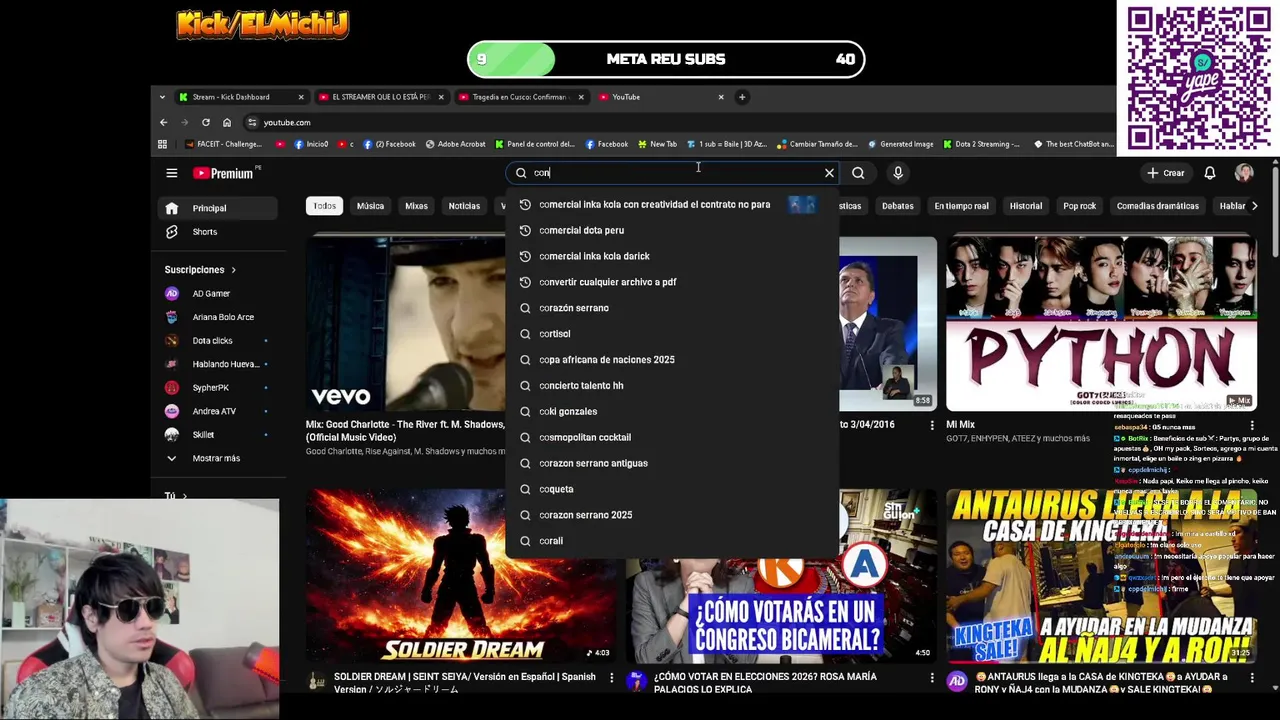Select the Música filter chip
Viewport: 1280px width, 720px height.
click(370, 206)
